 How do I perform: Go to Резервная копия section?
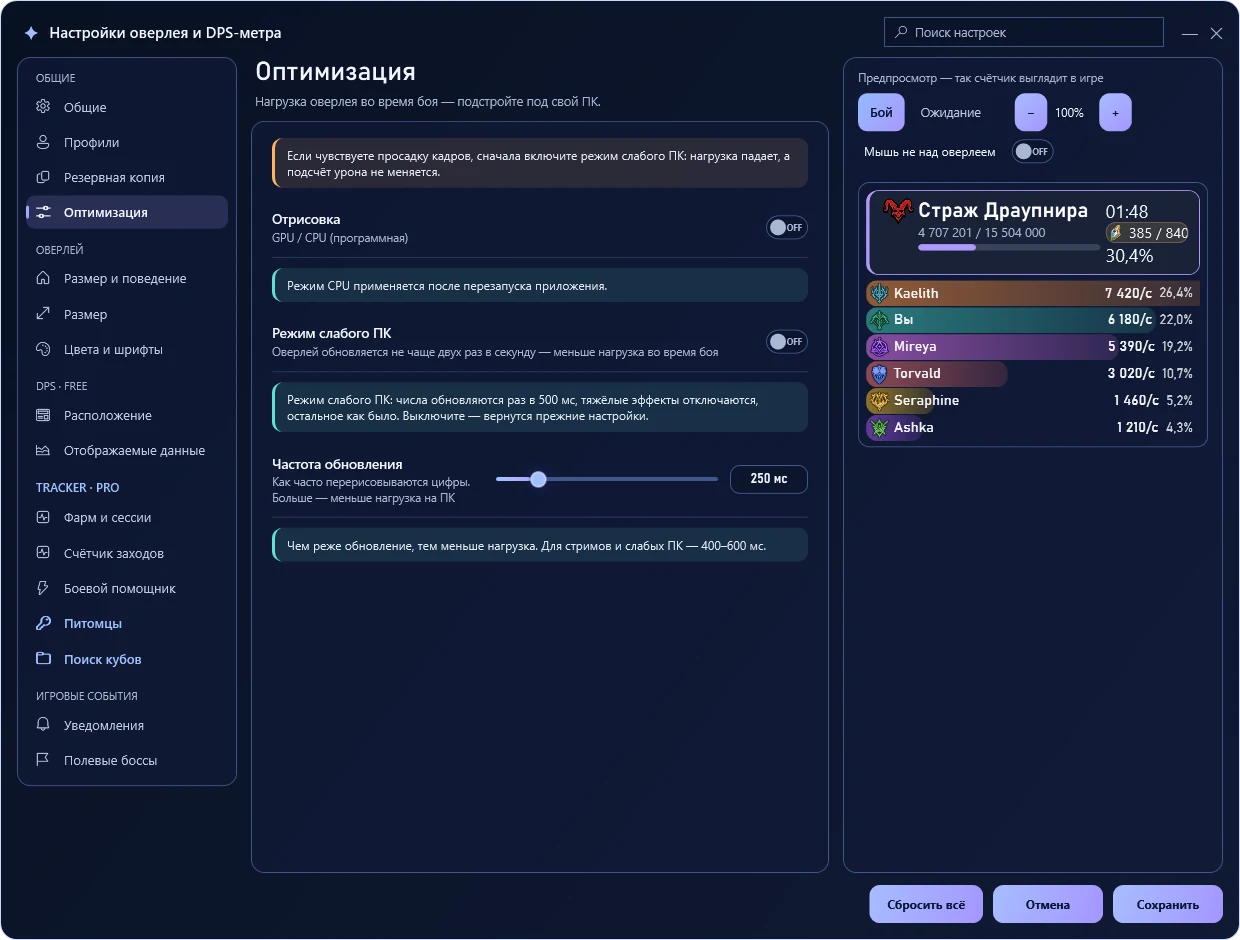click(127, 177)
